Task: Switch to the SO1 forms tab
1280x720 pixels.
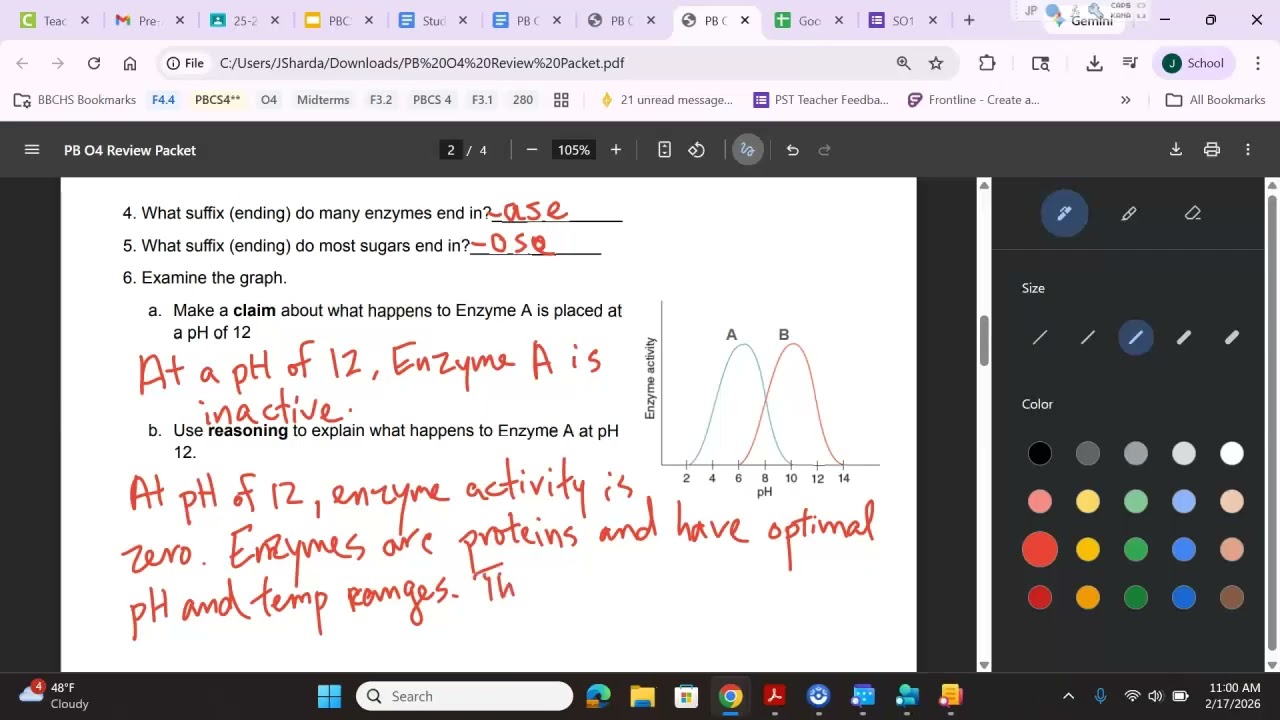Action: pos(903,20)
